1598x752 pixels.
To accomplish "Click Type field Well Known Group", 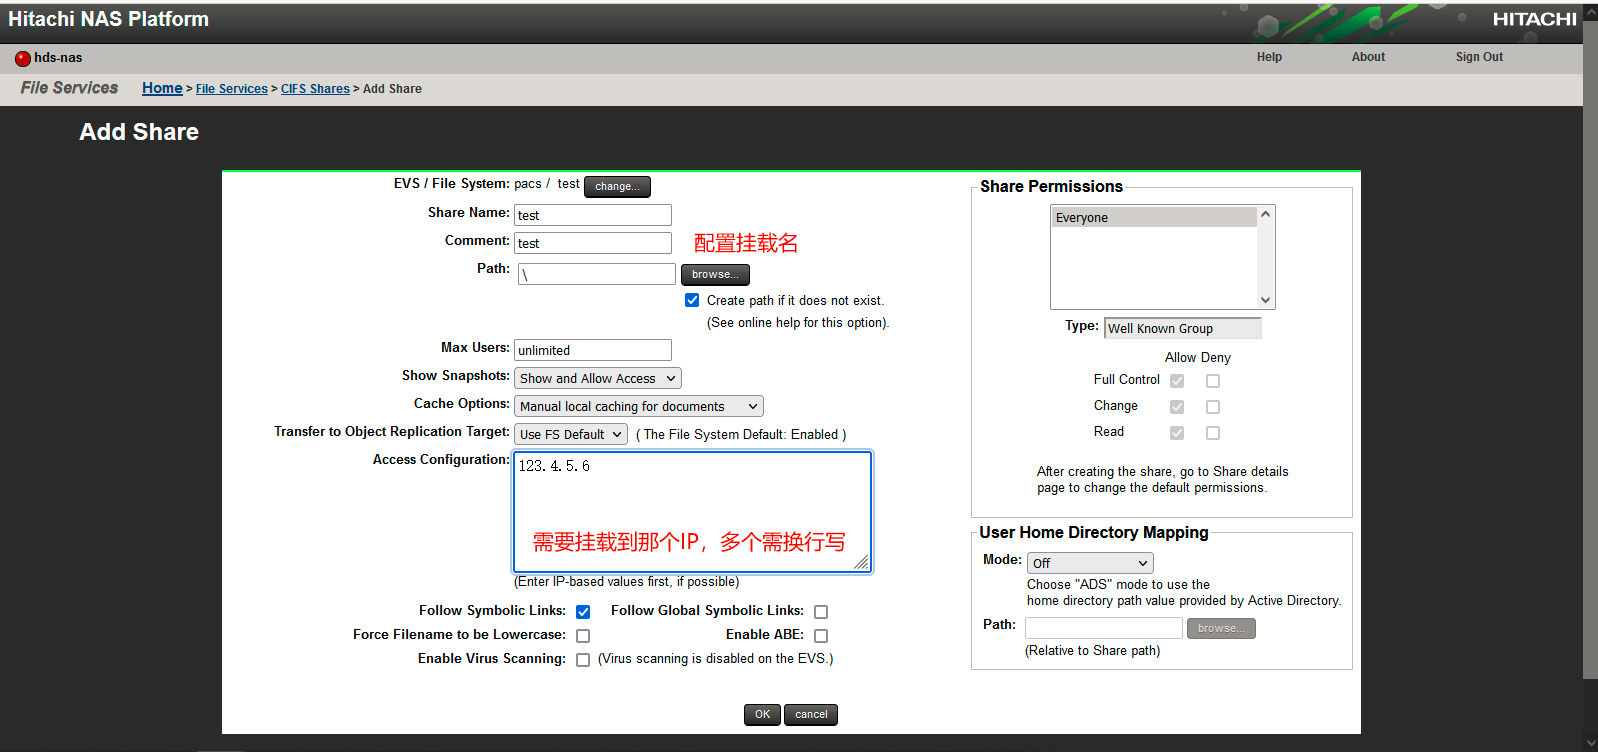I will point(1183,328).
